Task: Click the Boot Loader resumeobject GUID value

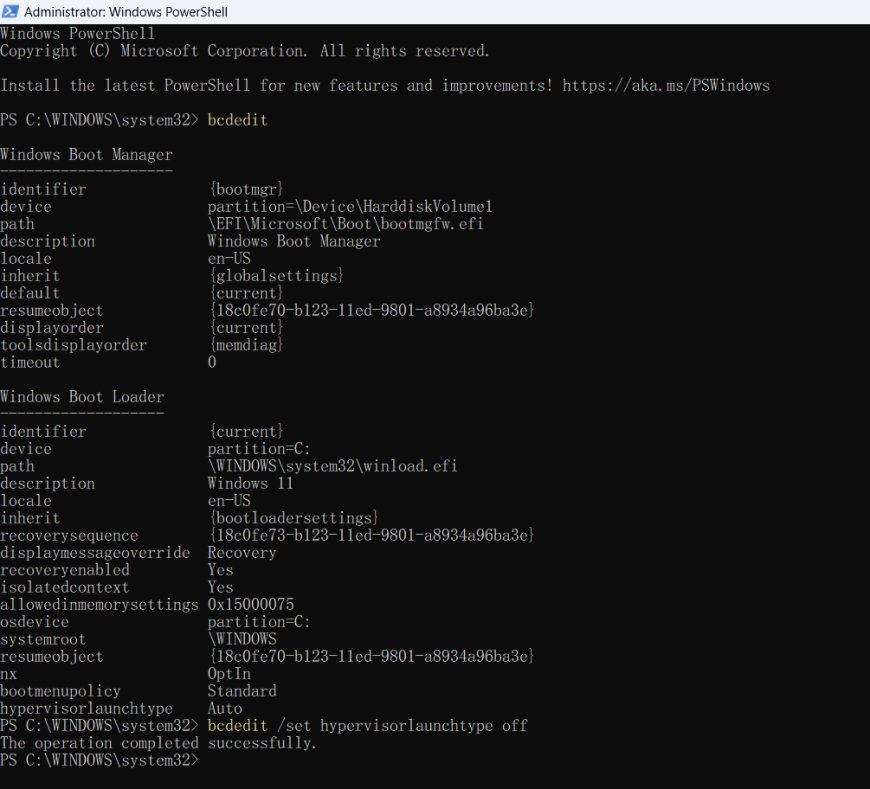Action: click(x=371, y=656)
